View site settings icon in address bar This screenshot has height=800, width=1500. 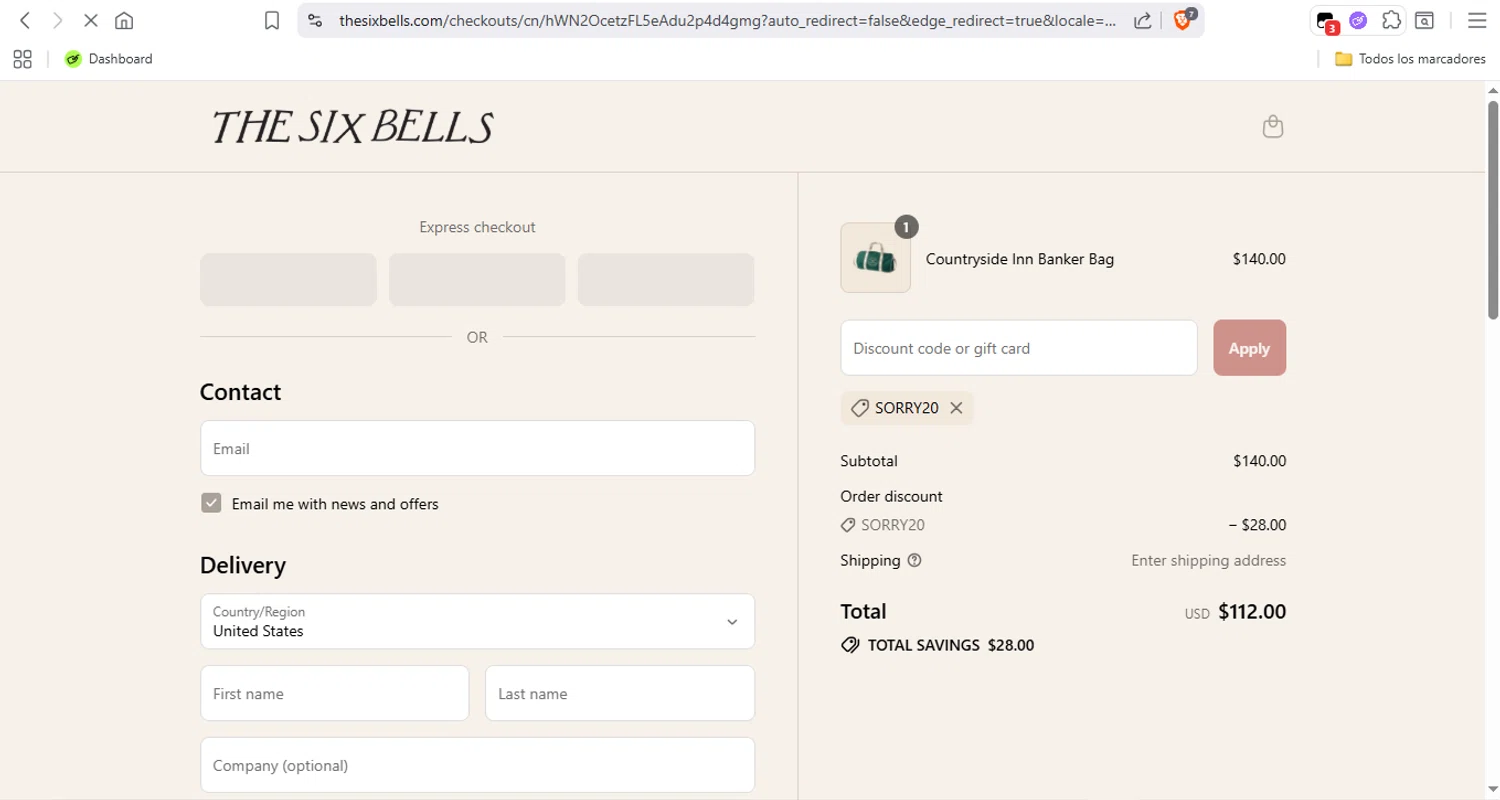click(x=315, y=20)
